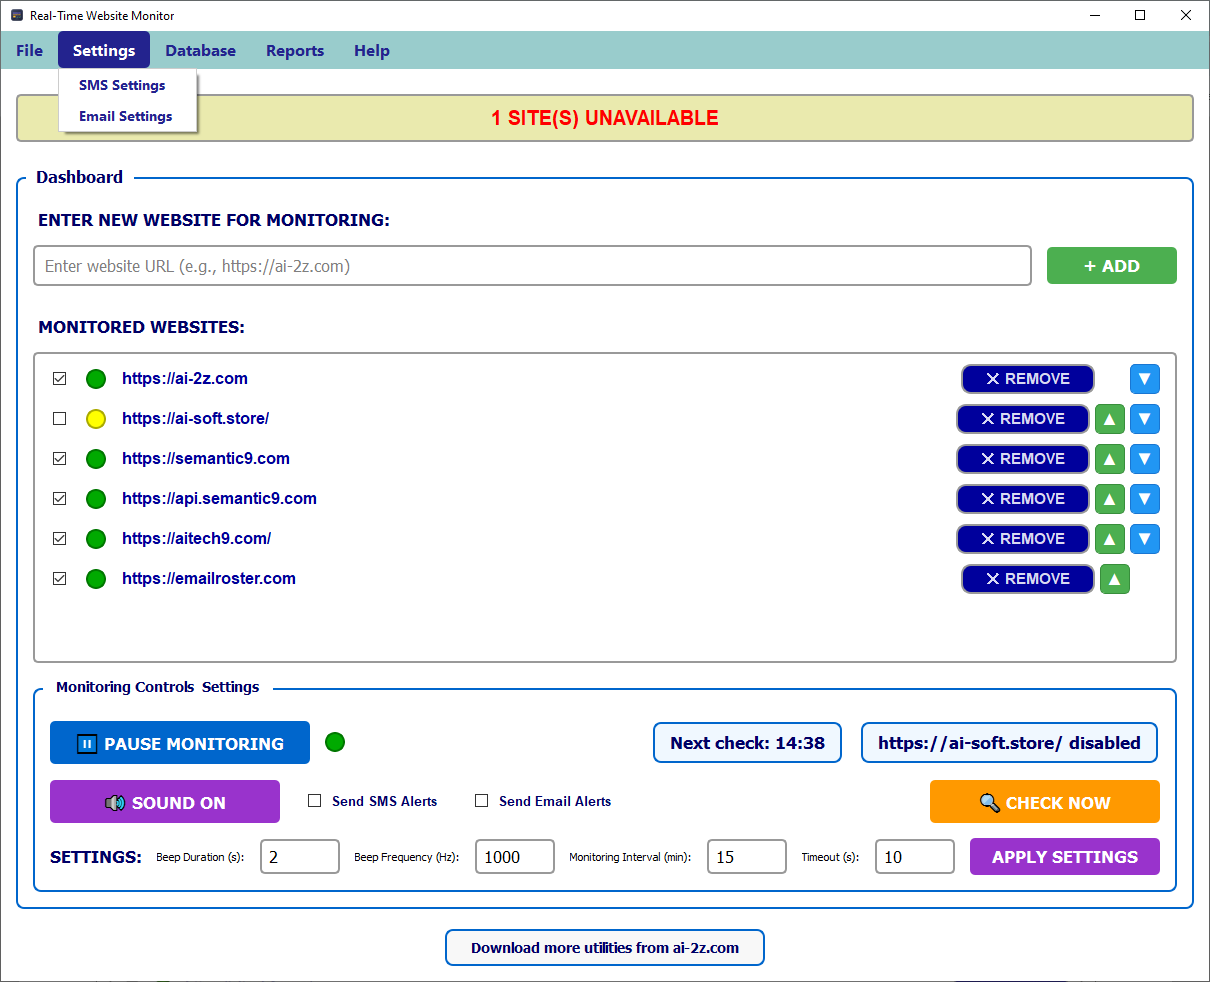This screenshot has width=1210, height=982.
Task: Enable Send Email Alerts
Action: pos(482,801)
